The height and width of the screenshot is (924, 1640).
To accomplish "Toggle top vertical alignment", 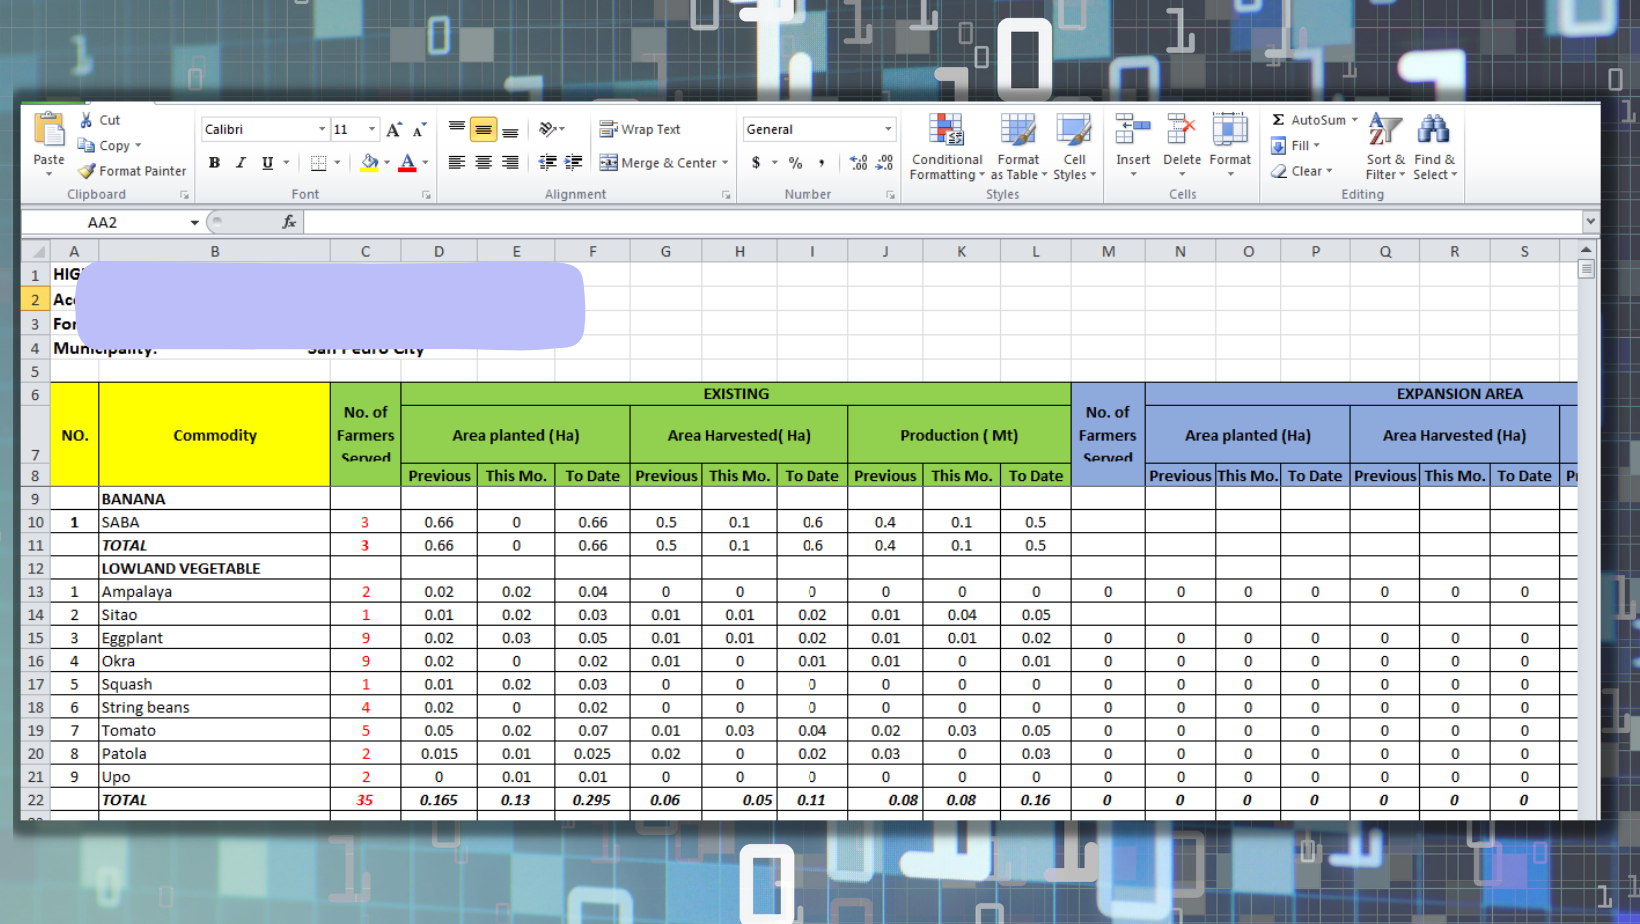I will (457, 129).
